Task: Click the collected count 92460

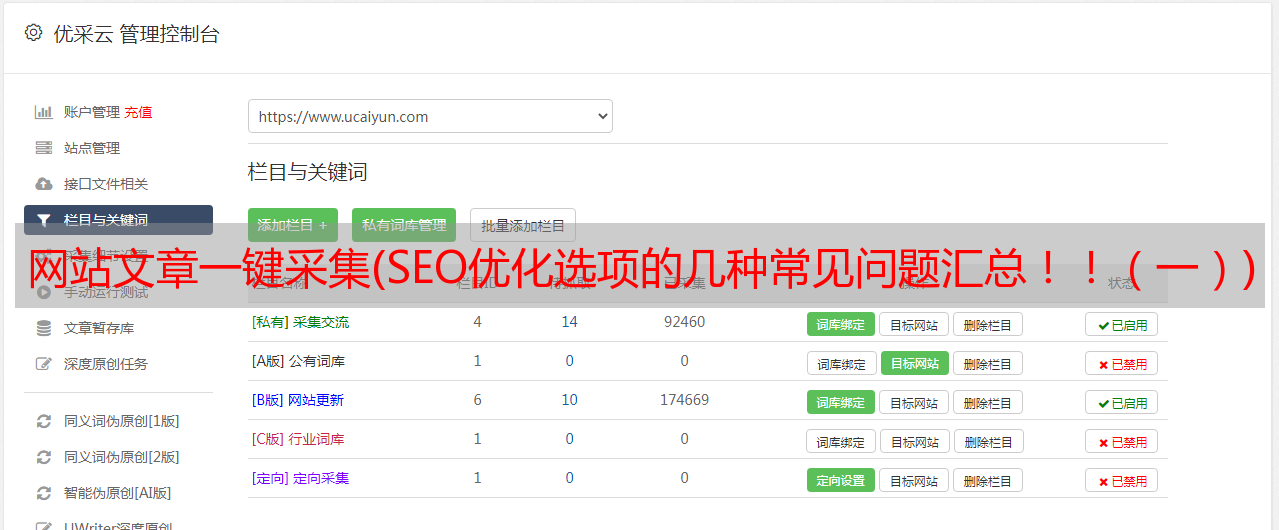Action: (684, 322)
